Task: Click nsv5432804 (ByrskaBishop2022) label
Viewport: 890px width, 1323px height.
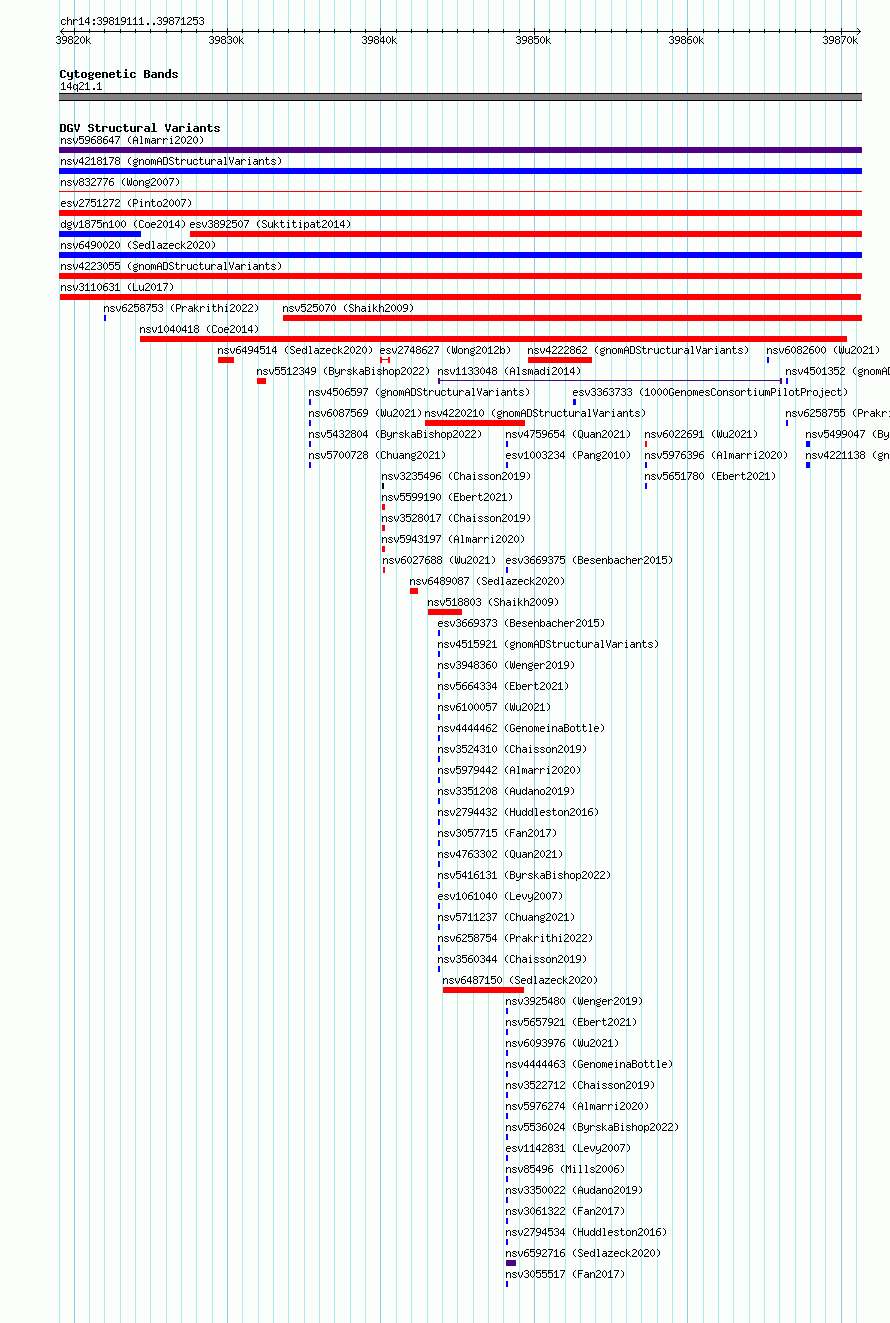Action: pyautogui.click(x=395, y=434)
